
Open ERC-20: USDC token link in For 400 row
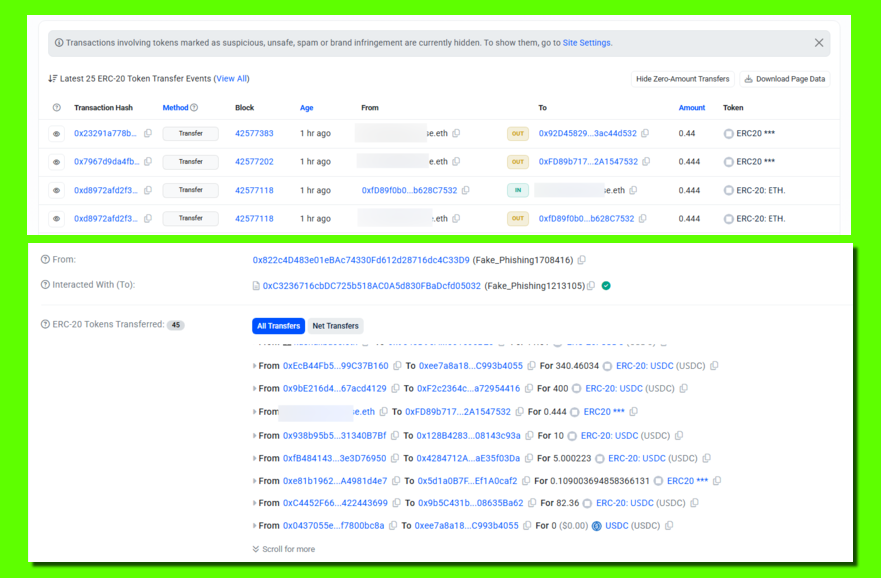(614, 389)
